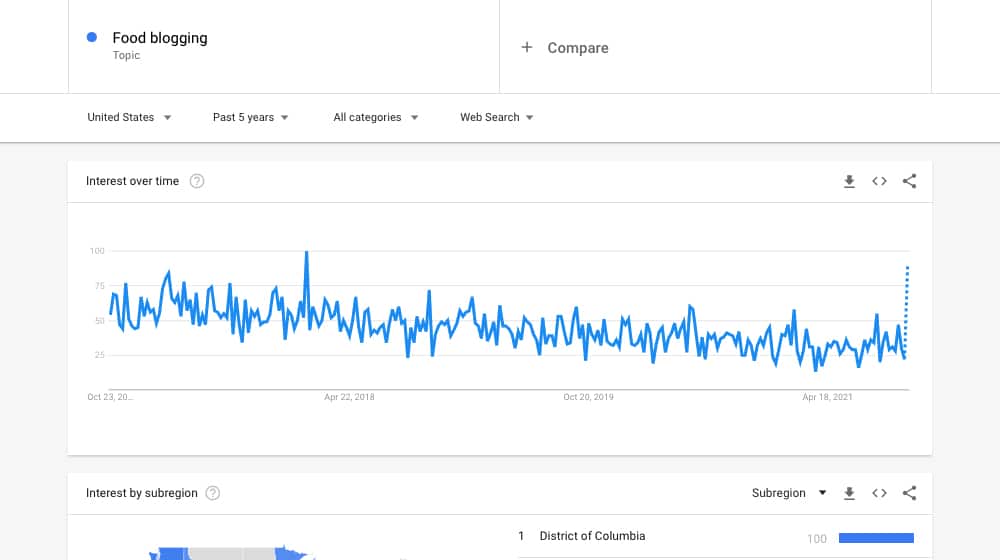This screenshot has width=1000, height=560.
Task: Share the Interest over time chart
Action: pos(909,181)
